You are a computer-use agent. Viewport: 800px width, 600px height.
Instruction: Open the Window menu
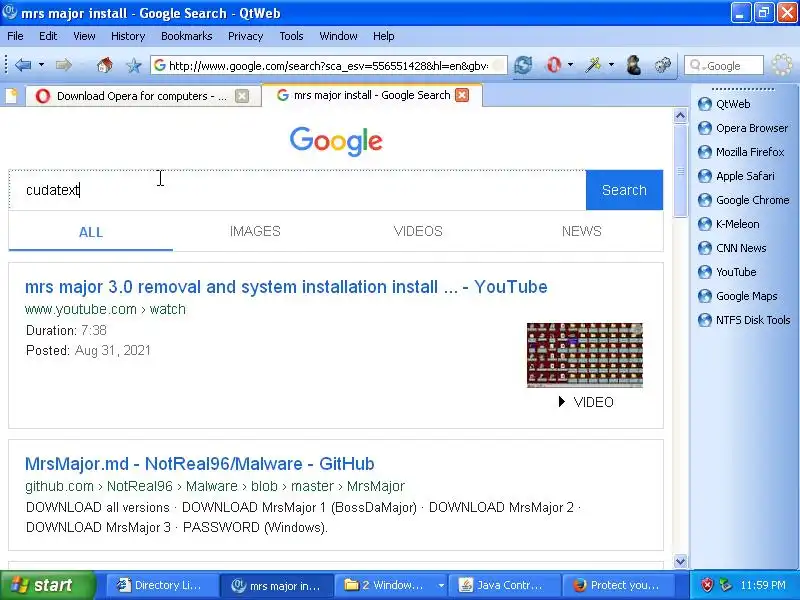click(338, 36)
